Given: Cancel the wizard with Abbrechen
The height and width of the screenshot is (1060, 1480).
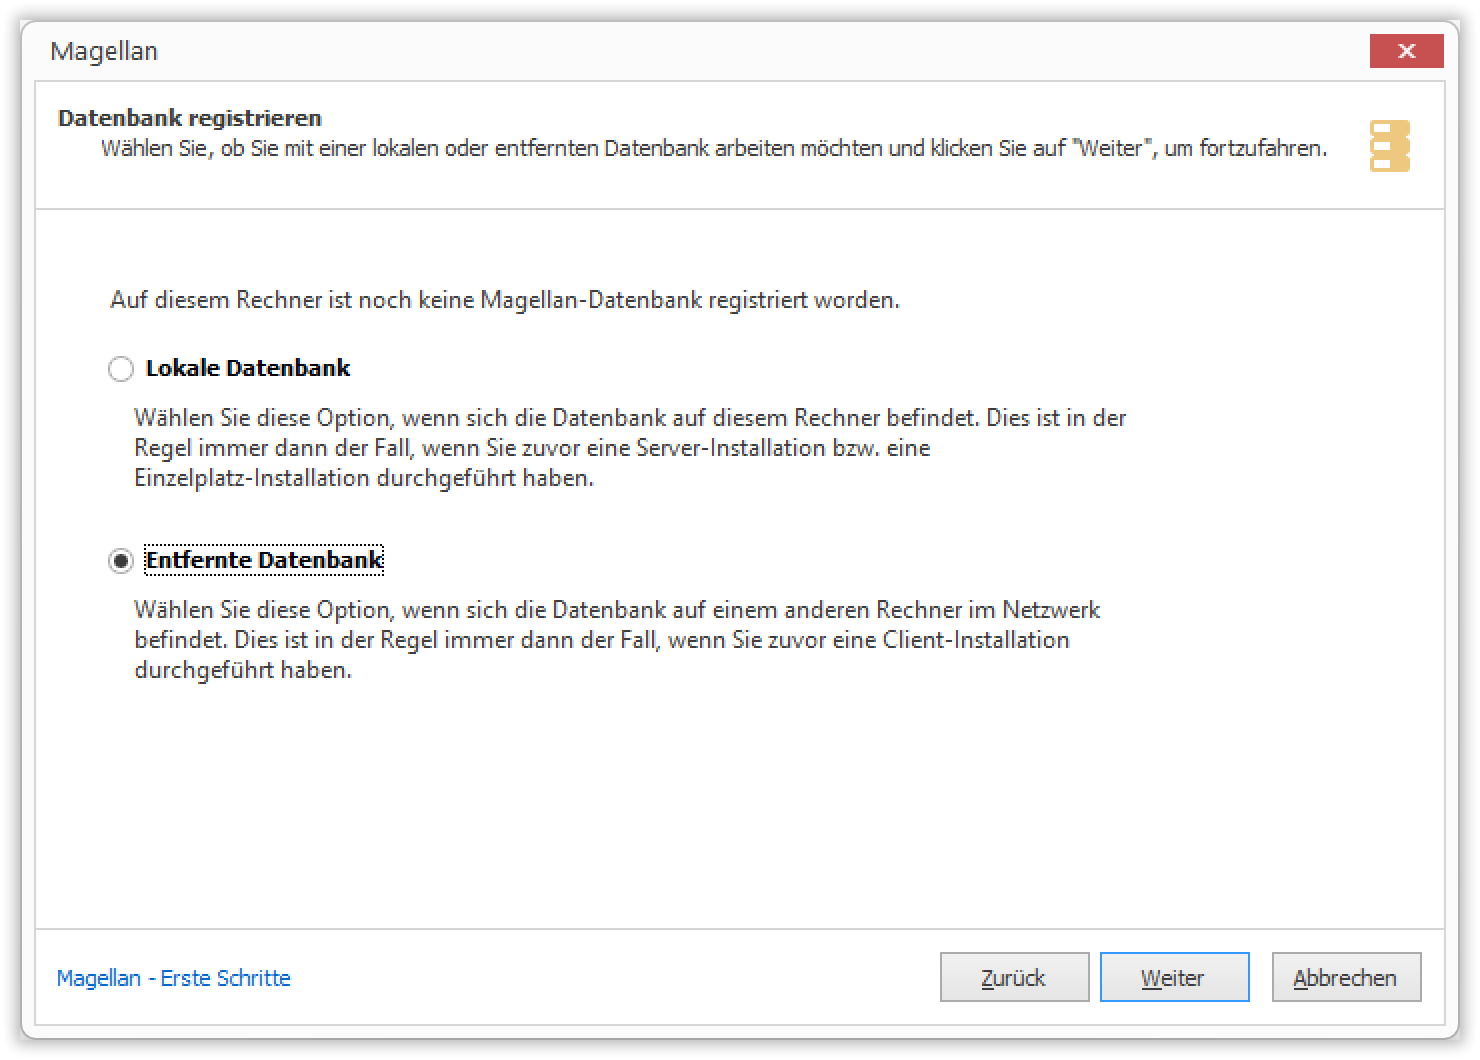Looking at the screenshot, I should (1346, 977).
